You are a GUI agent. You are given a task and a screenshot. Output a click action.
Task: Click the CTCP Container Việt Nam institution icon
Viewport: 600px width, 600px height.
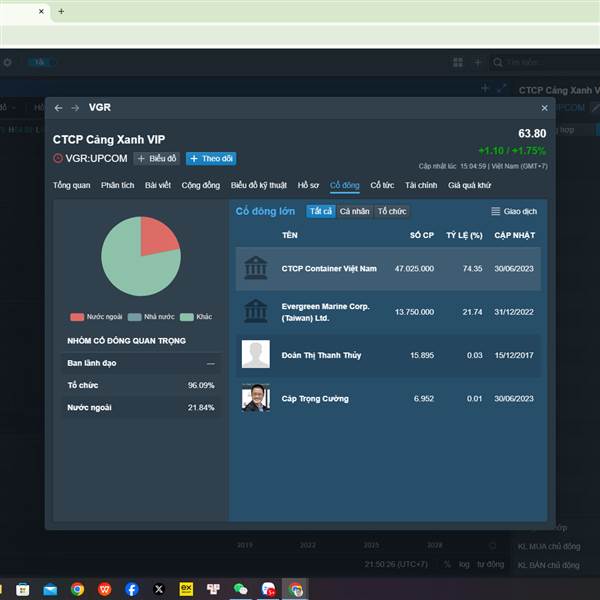coord(255,268)
